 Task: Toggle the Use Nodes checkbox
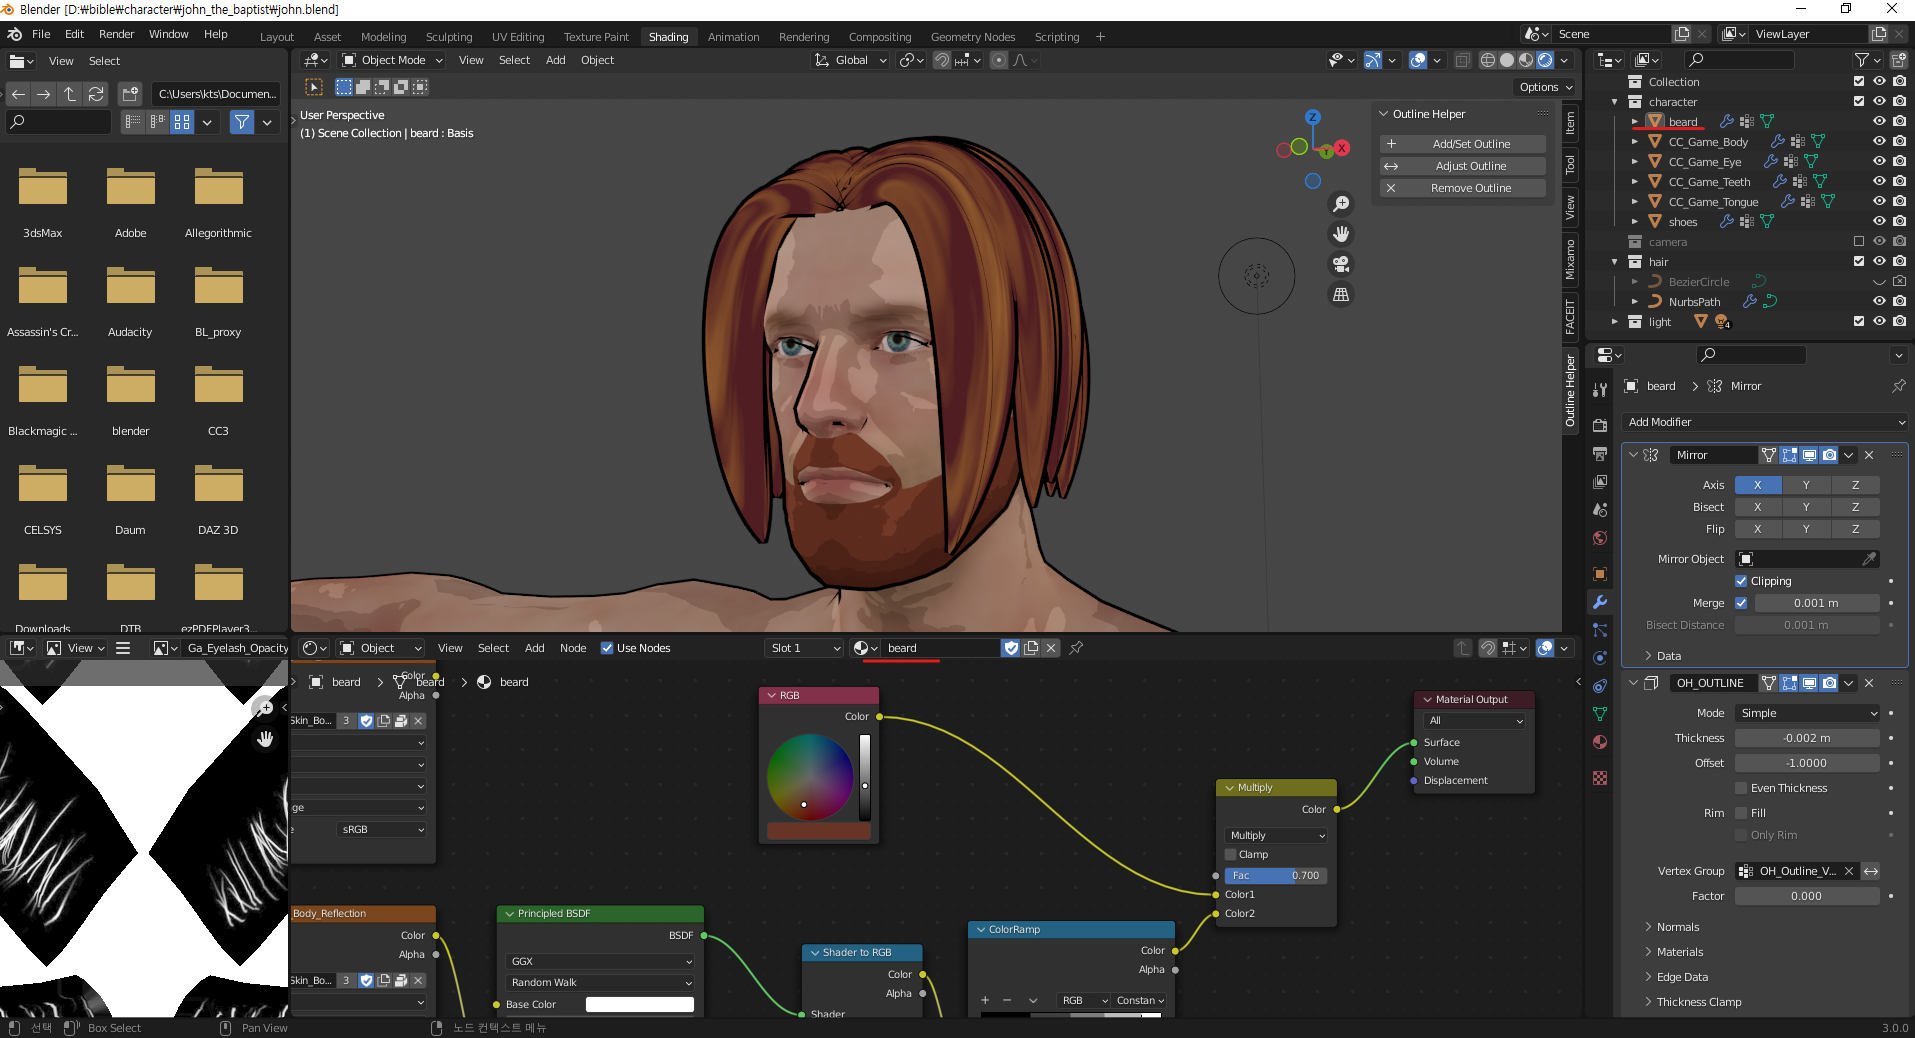pos(607,648)
